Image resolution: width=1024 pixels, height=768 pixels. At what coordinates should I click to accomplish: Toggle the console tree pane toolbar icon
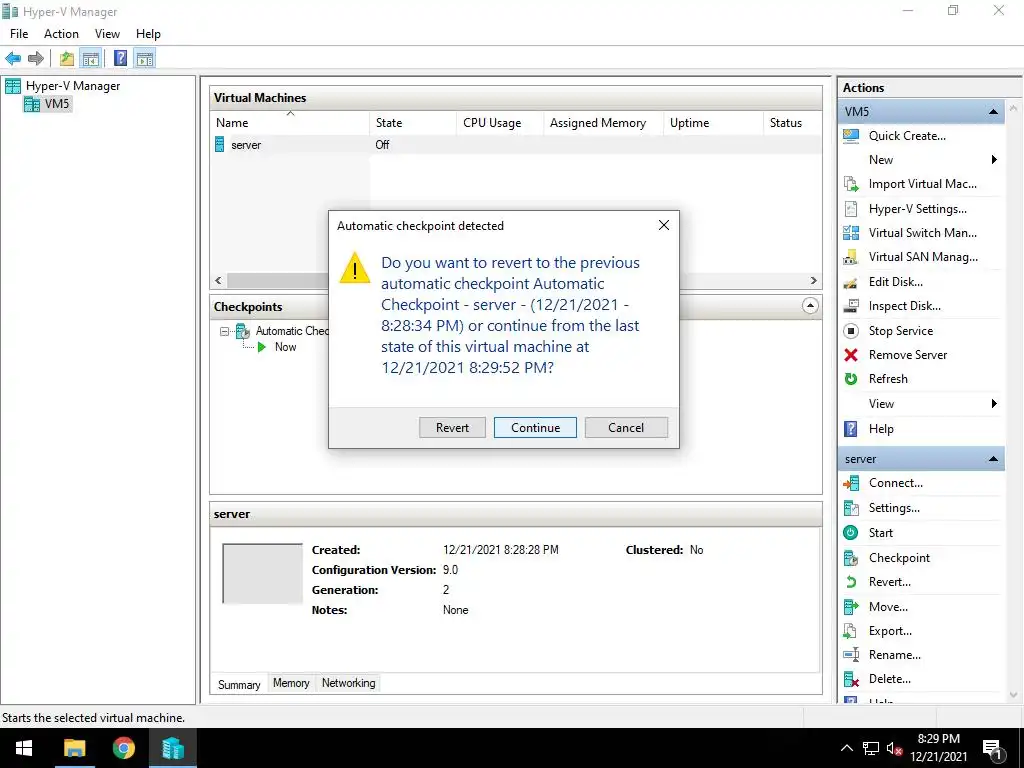tap(90, 59)
